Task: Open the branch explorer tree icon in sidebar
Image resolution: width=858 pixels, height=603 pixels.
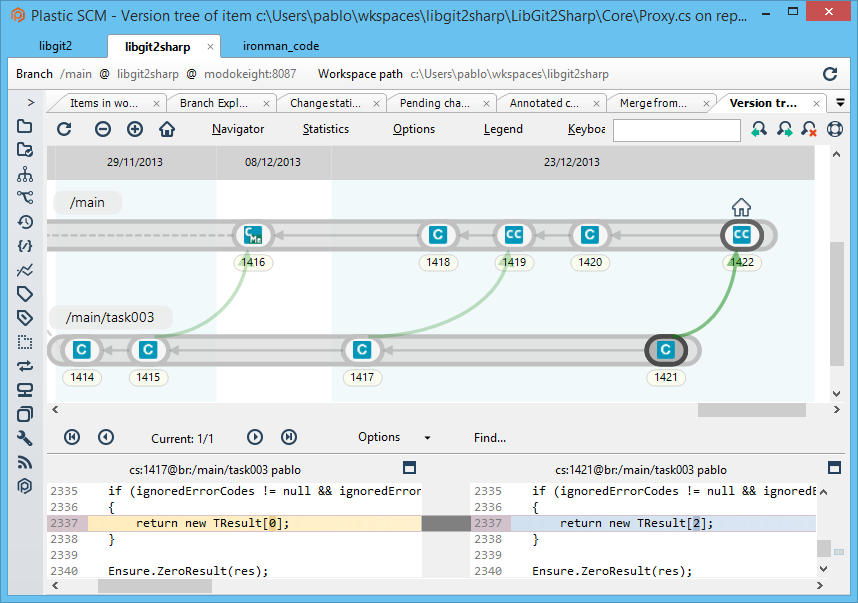Action: pyautogui.click(x=25, y=174)
